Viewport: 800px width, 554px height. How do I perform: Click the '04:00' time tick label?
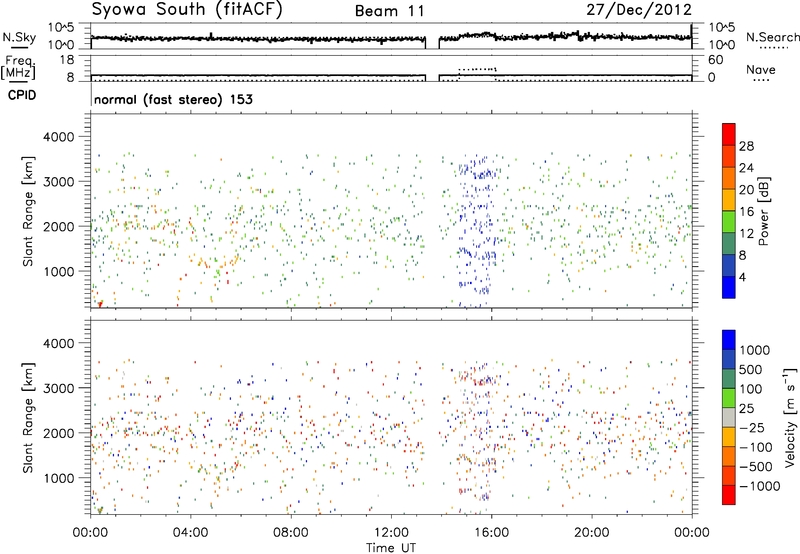pyautogui.click(x=191, y=533)
